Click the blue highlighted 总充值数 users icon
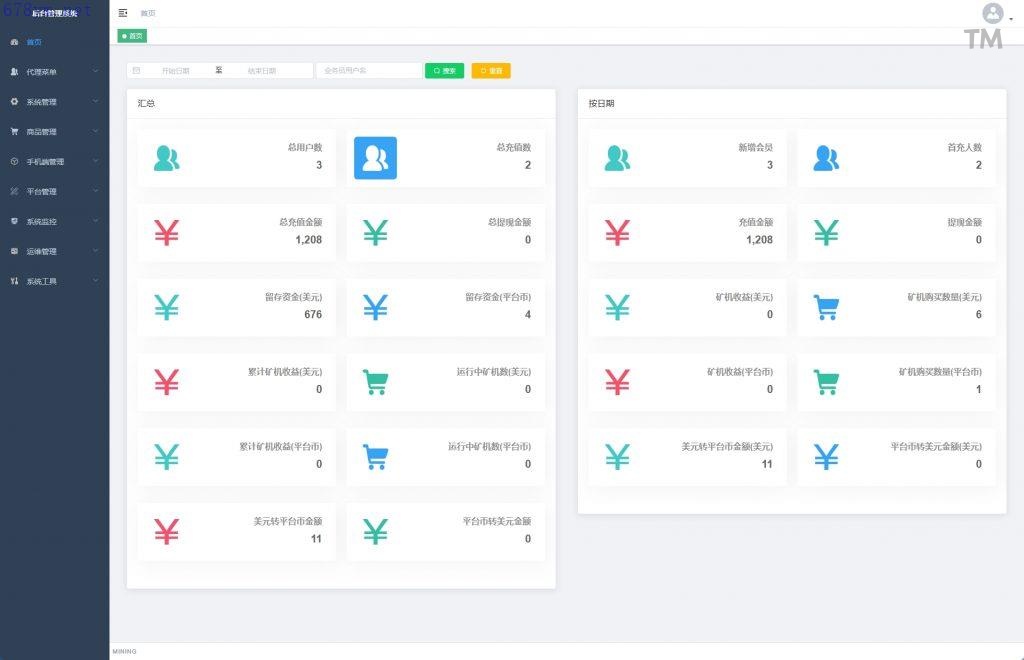Image resolution: width=1024 pixels, height=660 pixels. pos(375,158)
